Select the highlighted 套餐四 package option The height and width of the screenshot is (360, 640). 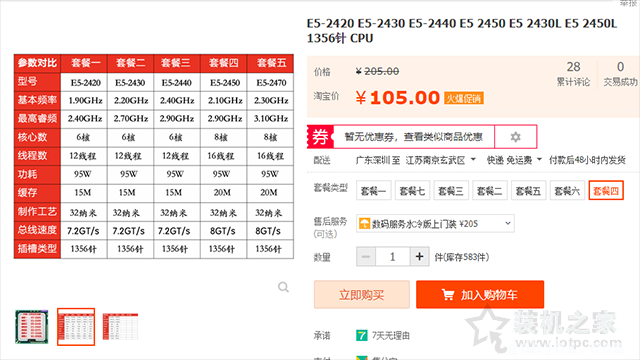click(606, 191)
